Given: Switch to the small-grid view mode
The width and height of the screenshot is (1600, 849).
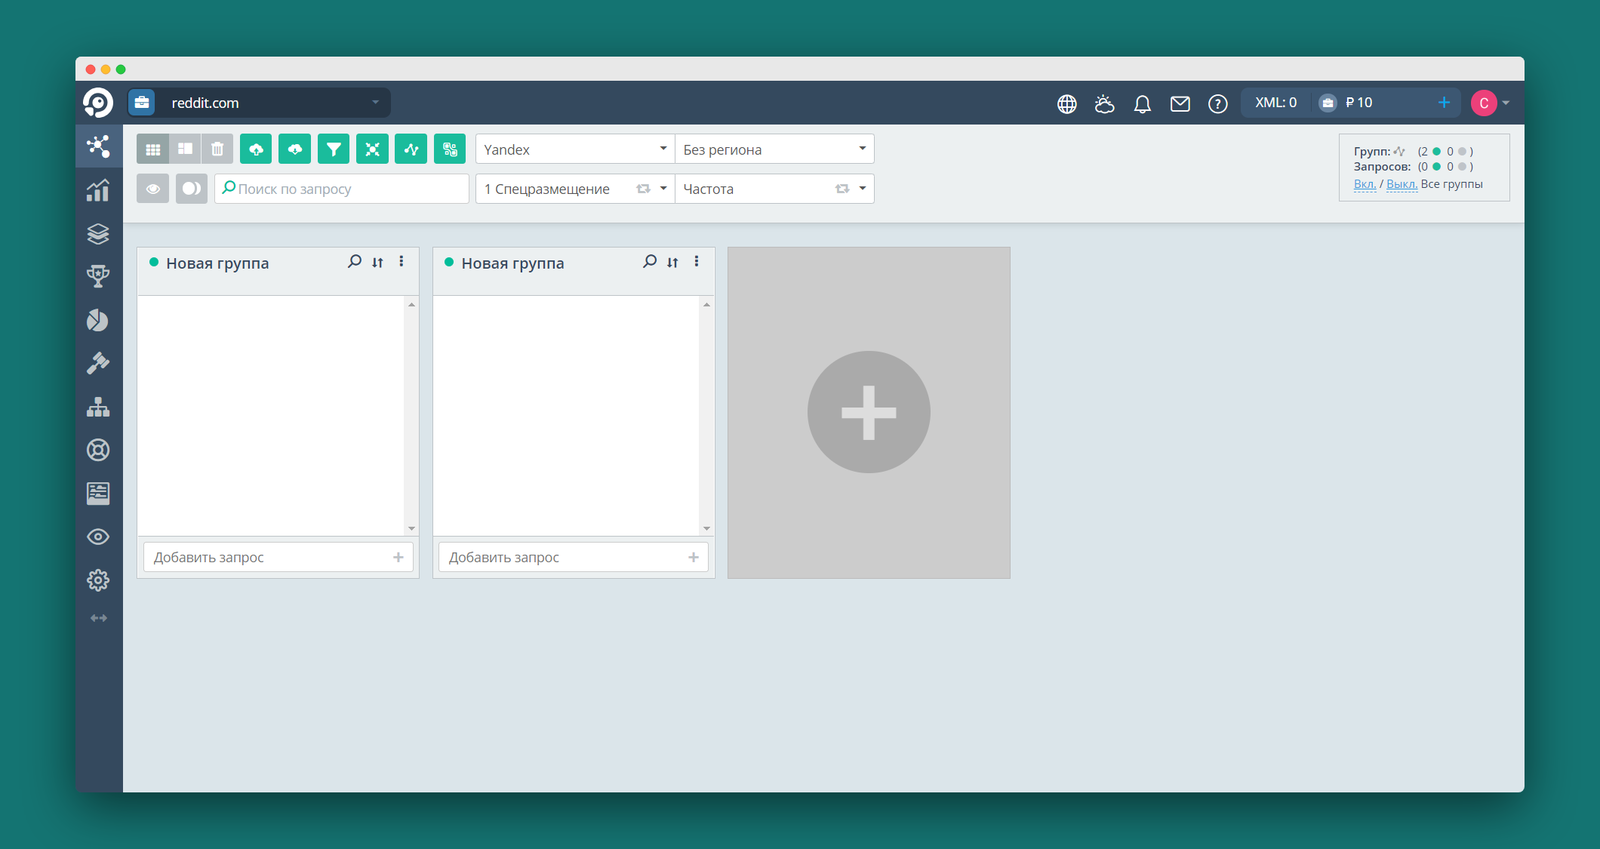Looking at the screenshot, I should click(153, 149).
